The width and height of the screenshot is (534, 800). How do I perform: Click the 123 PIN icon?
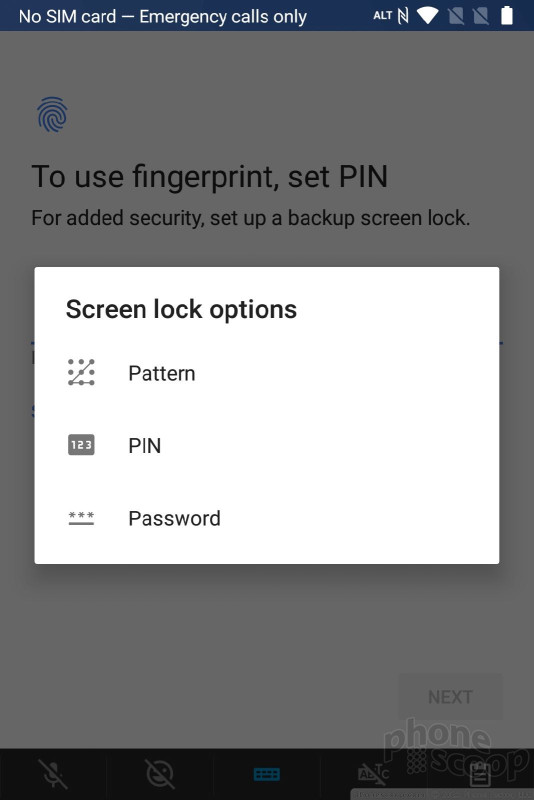tap(81, 445)
